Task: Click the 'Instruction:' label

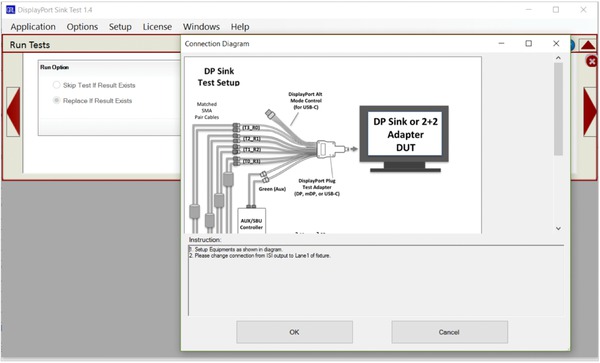Action: [x=205, y=239]
